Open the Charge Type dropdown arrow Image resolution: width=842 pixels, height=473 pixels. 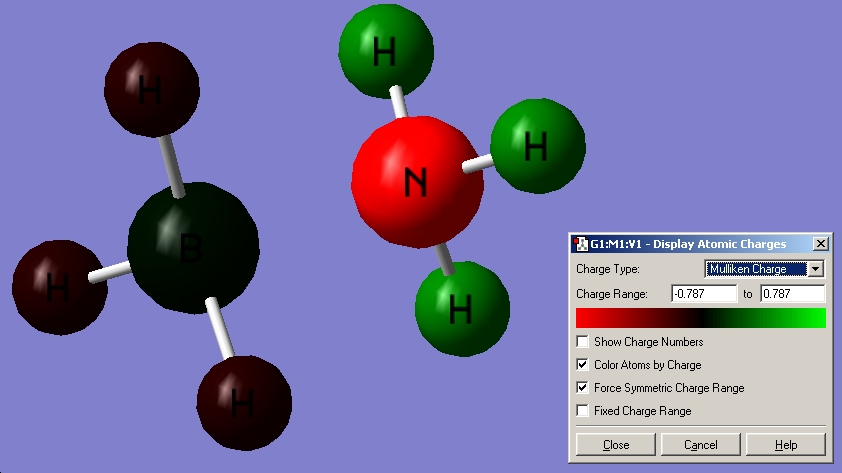pos(815,268)
